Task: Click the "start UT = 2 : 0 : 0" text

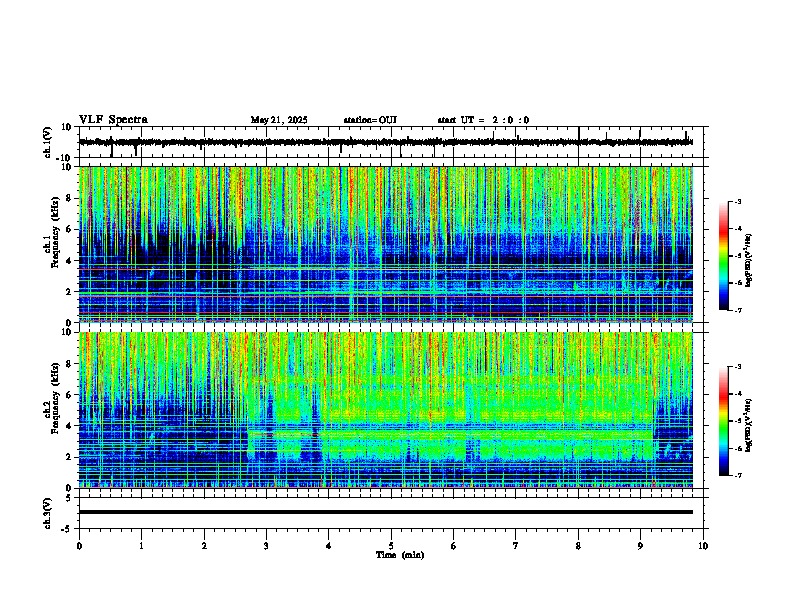Action: pos(483,120)
